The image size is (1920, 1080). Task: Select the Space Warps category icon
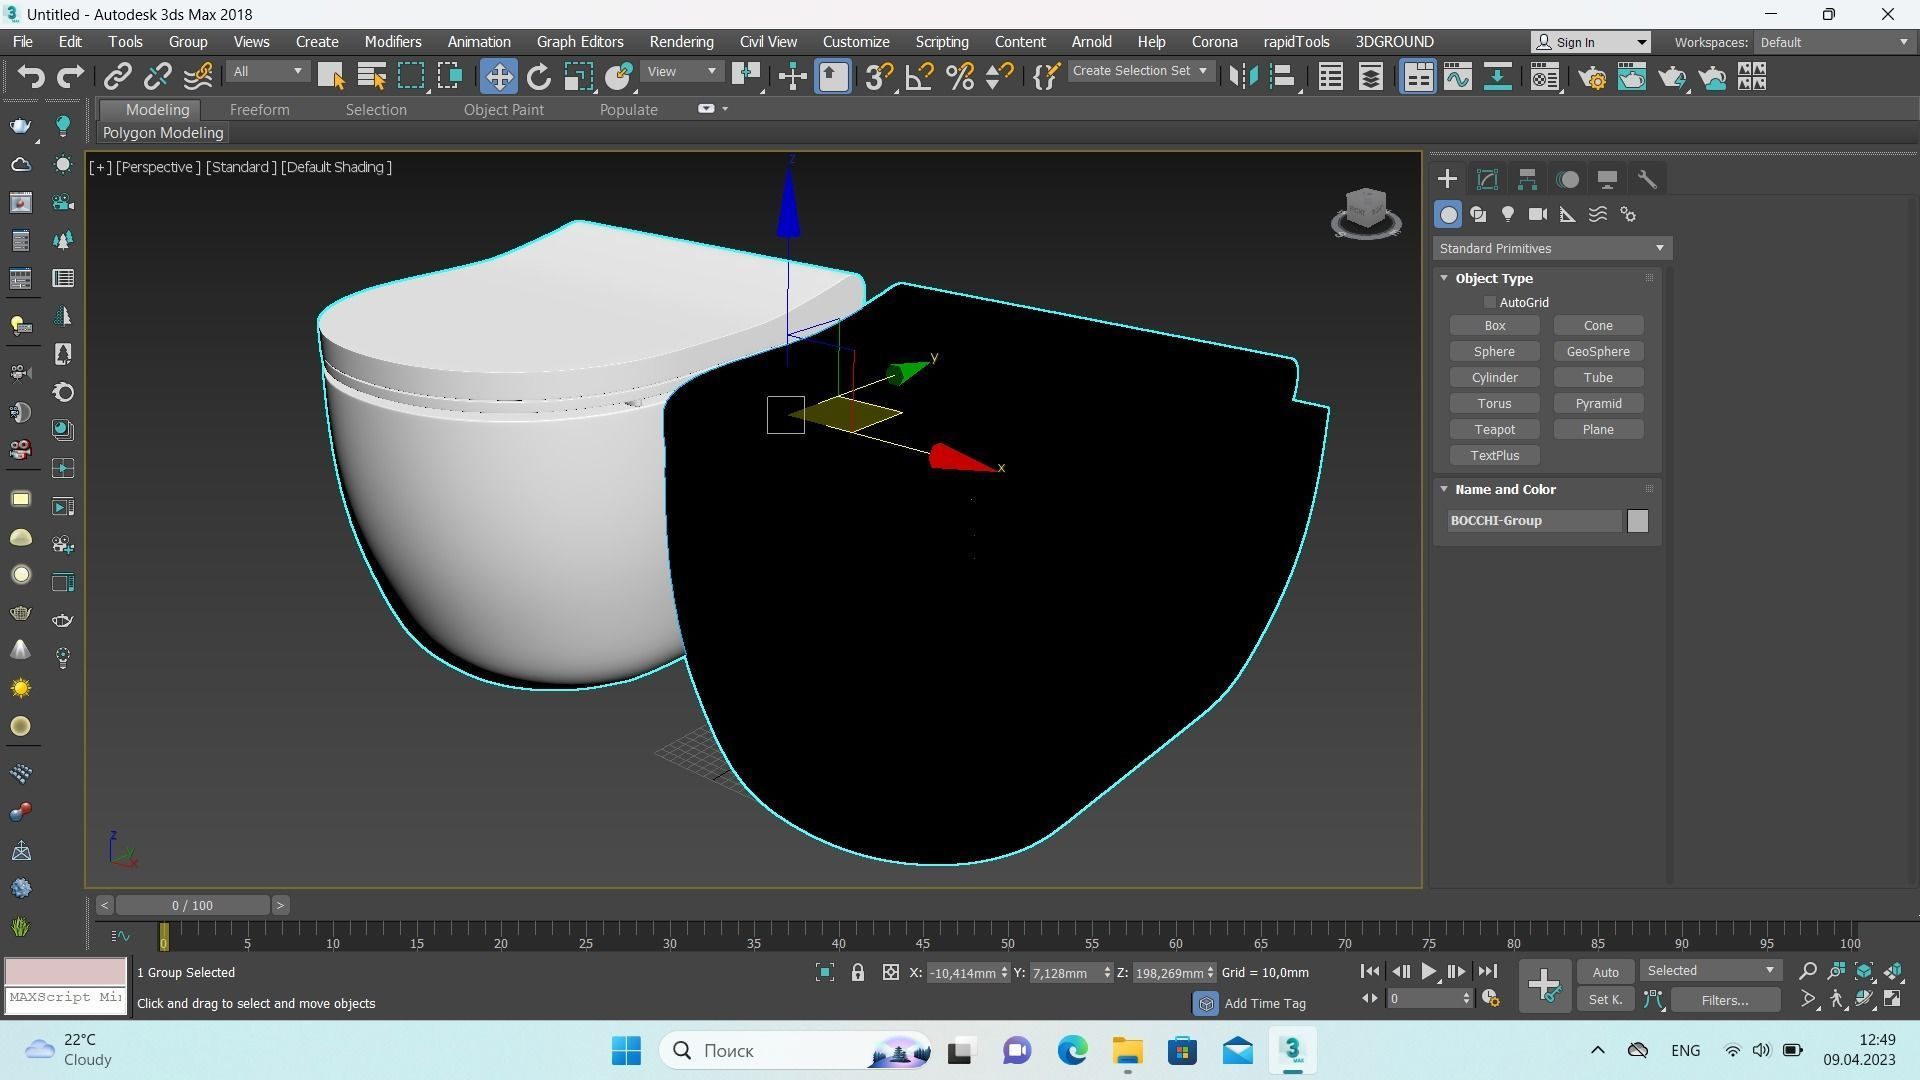[x=1598, y=214]
